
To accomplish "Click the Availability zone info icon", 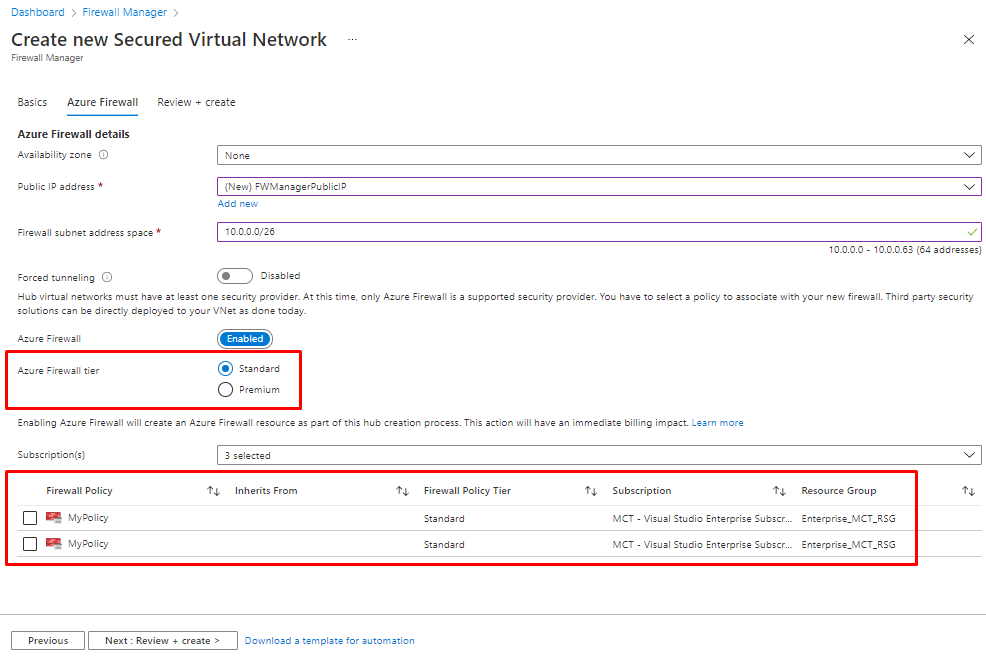I will (104, 155).
